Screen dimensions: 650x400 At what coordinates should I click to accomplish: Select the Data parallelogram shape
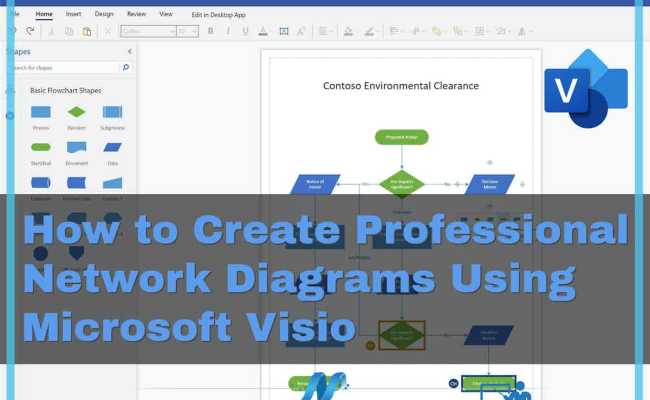click(112, 147)
